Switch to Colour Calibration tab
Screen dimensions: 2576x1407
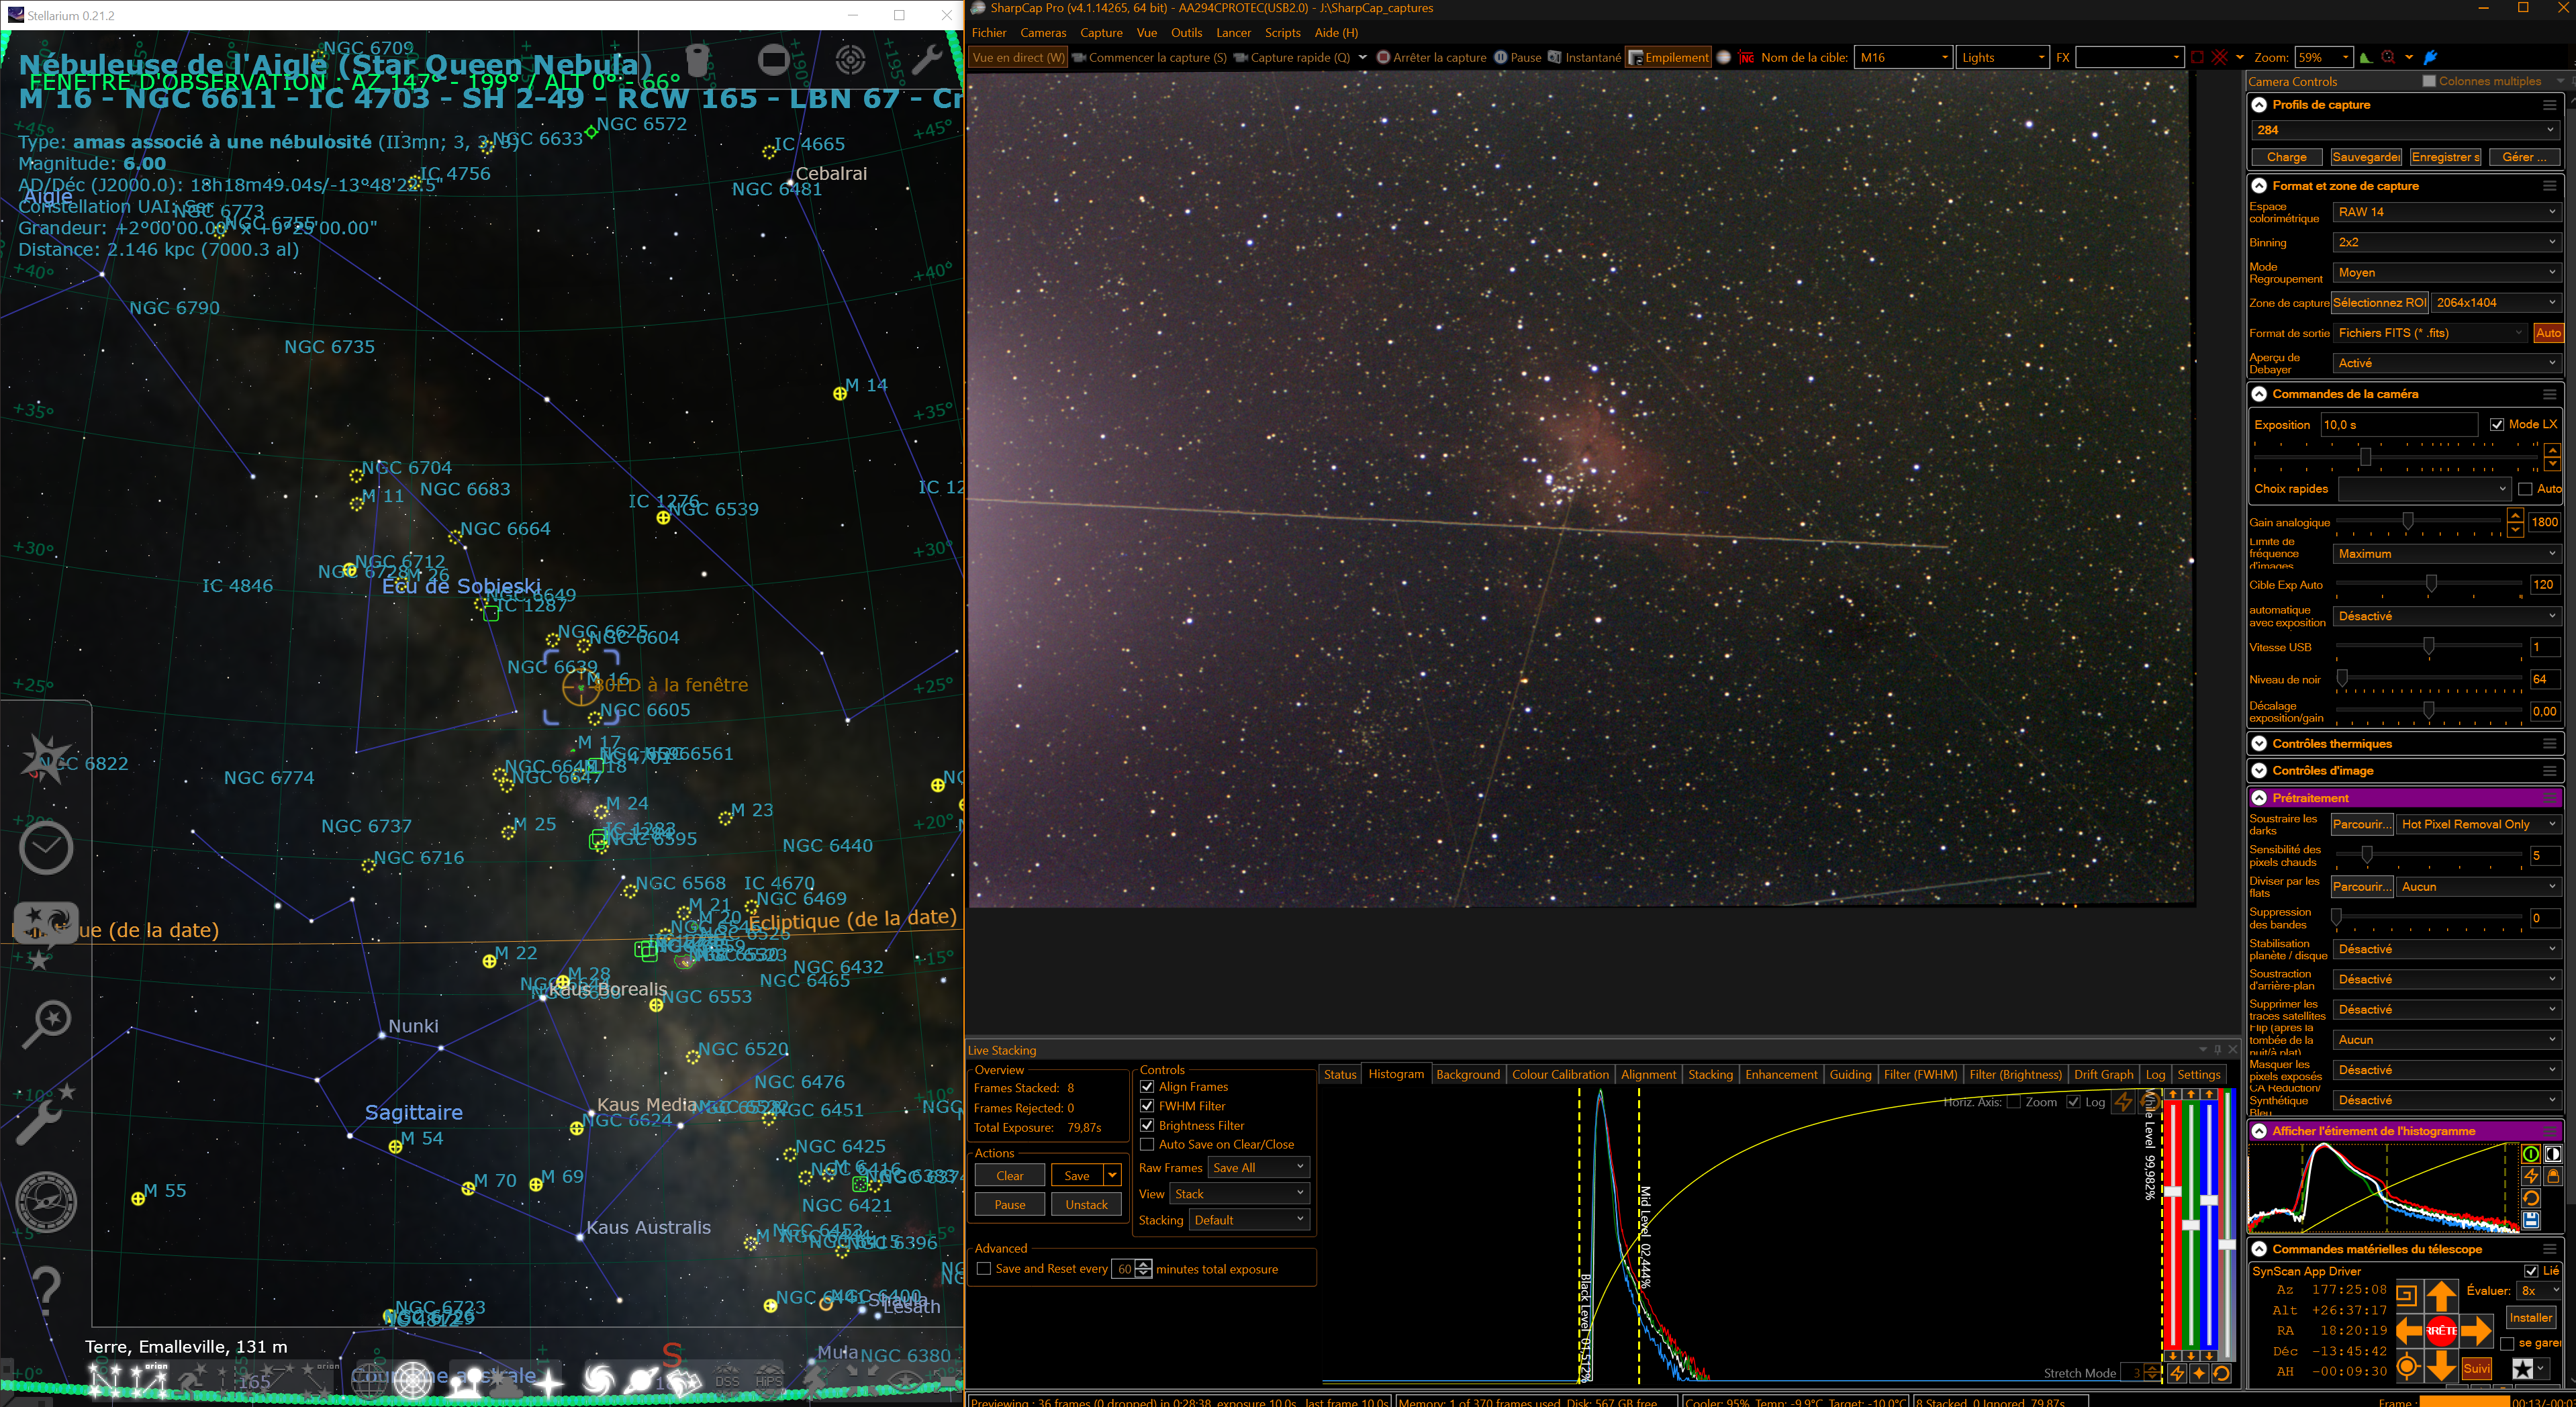point(1560,1075)
